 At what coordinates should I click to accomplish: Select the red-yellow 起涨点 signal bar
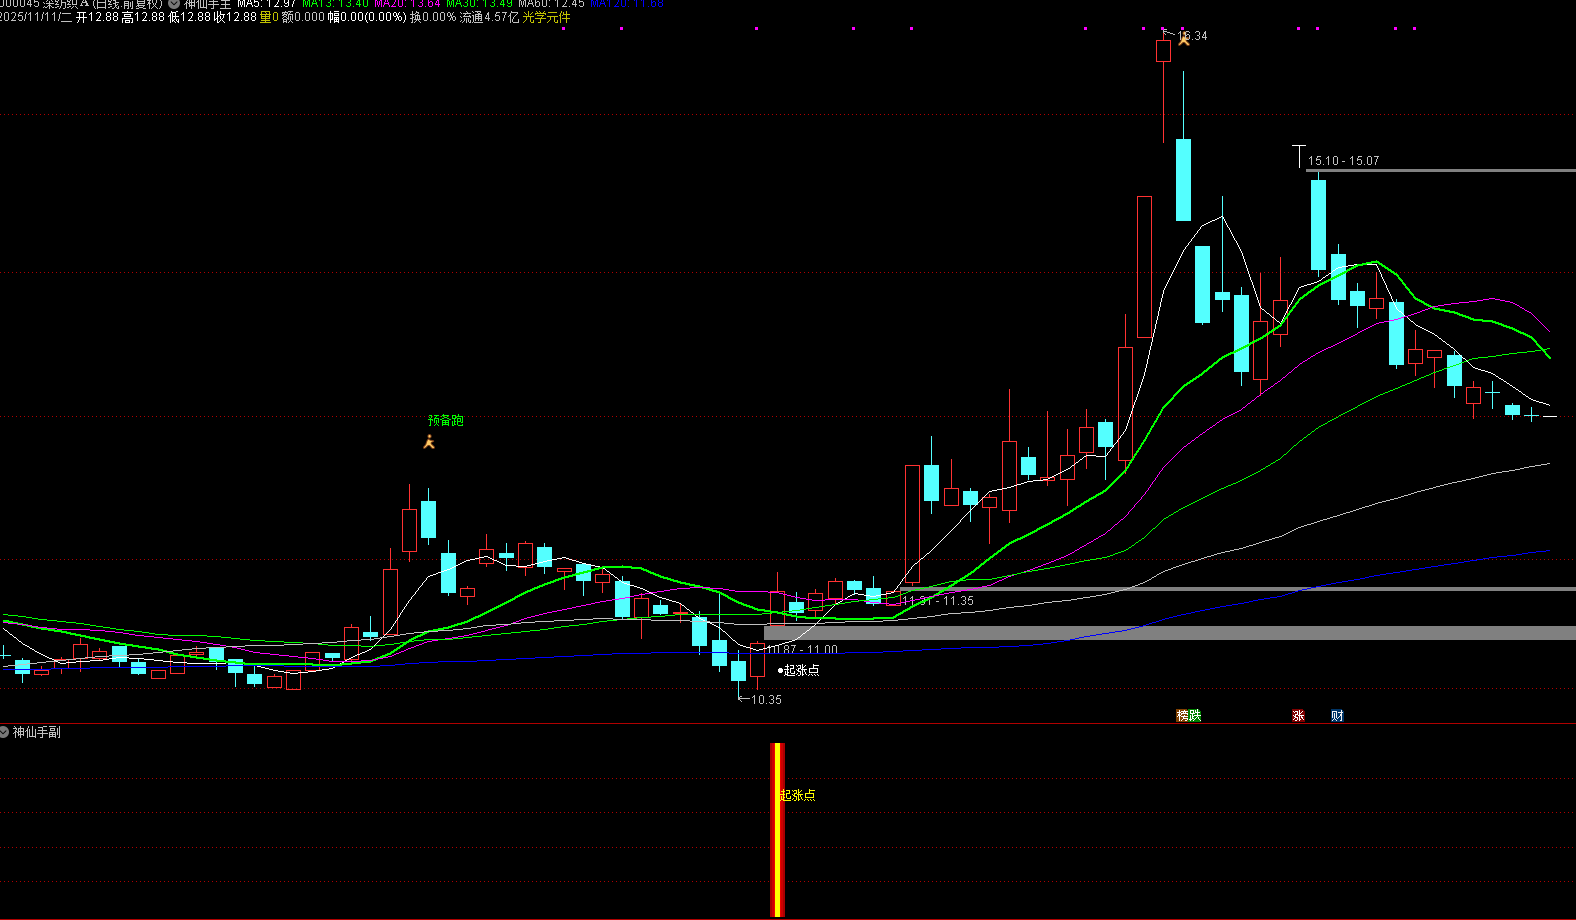point(777,829)
